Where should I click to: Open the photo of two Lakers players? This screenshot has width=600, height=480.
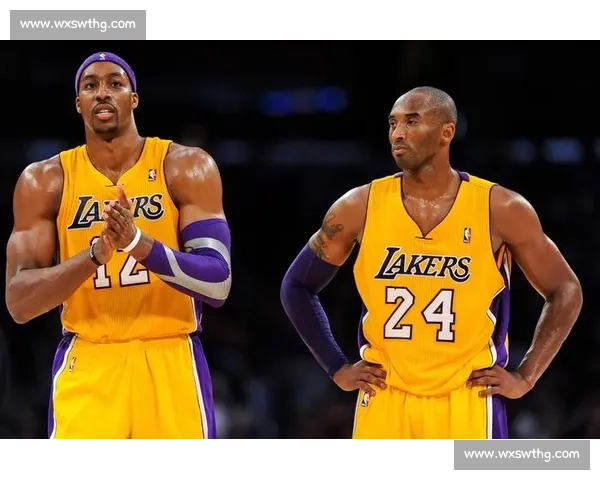(300, 239)
